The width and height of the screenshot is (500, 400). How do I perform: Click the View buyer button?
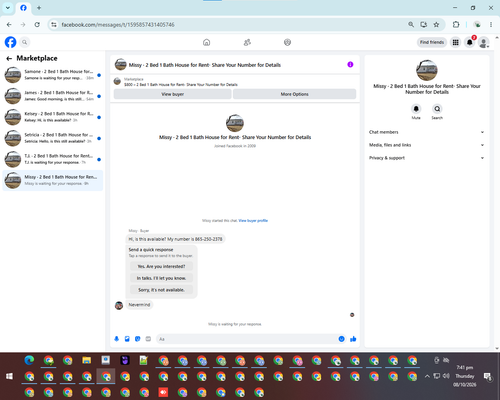click(172, 94)
